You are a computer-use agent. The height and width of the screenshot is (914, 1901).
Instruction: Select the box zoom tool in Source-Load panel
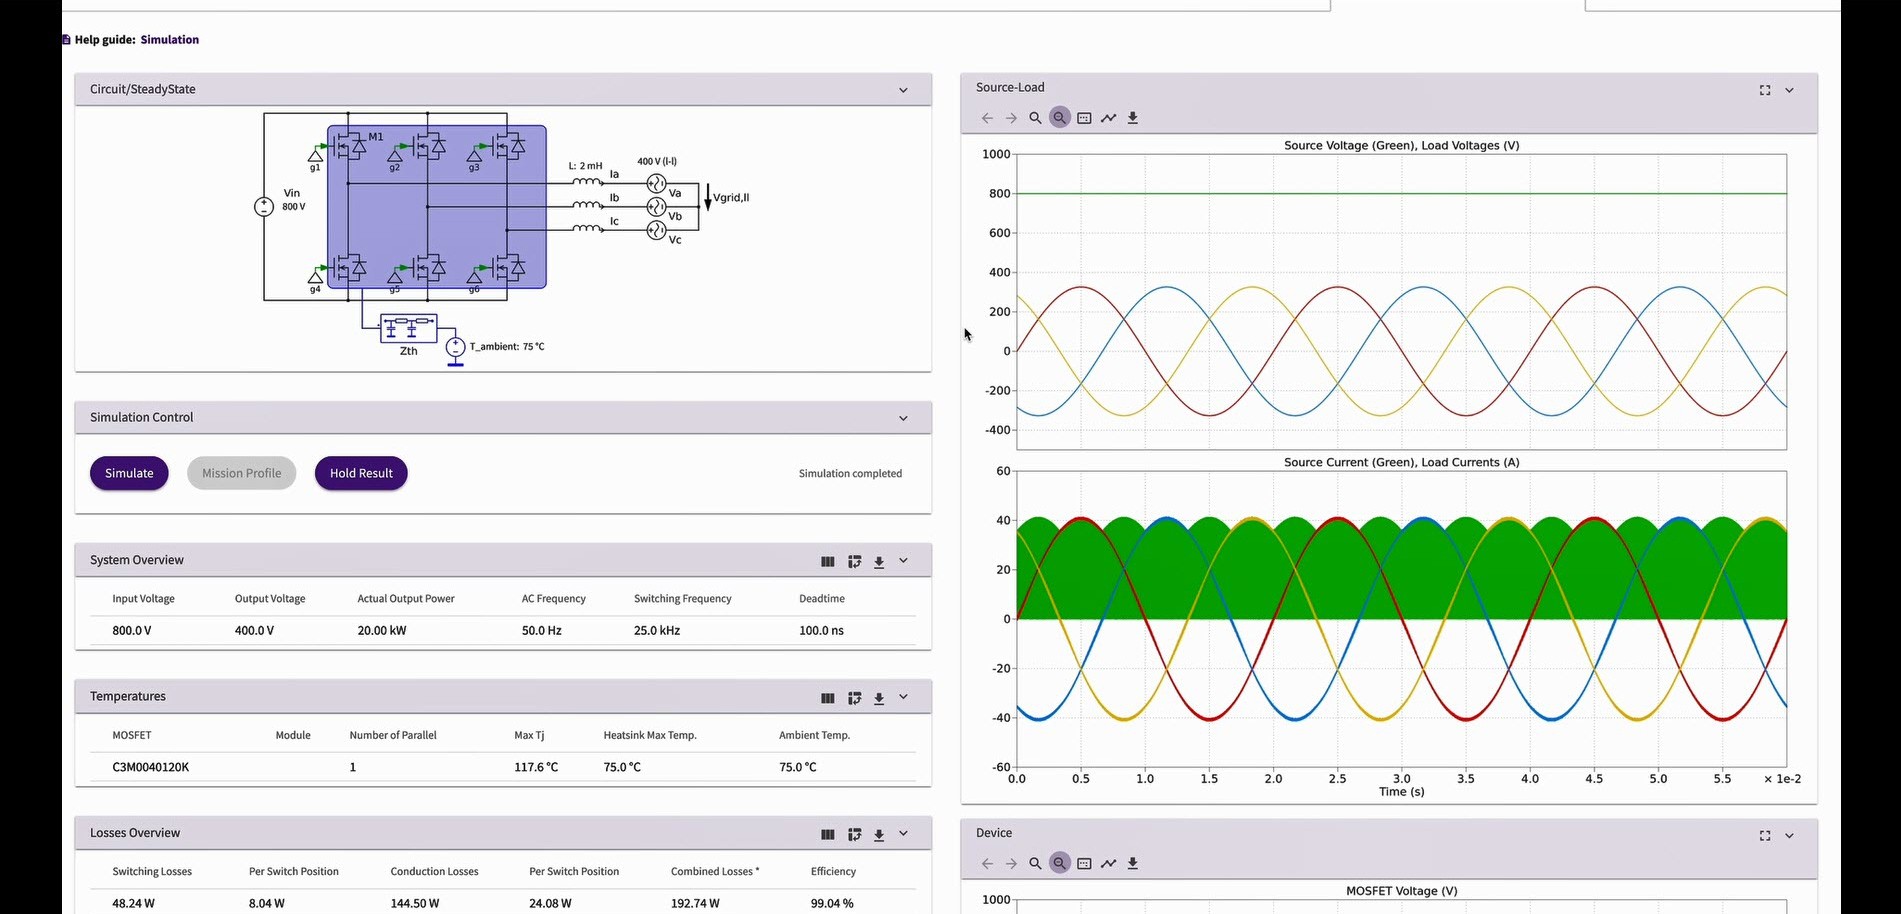(1084, 117)
